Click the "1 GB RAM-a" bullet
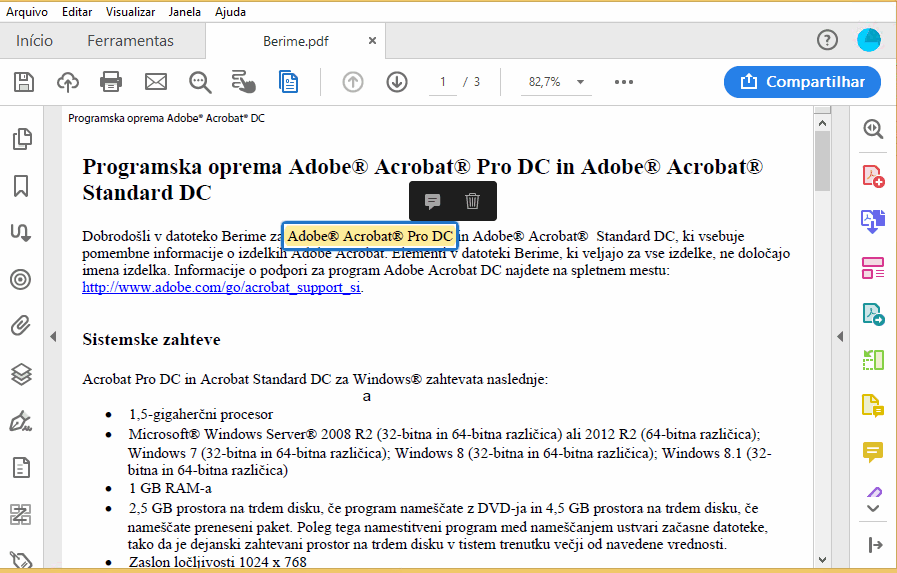Screen dimensions: 897x573 [x=170, y=488]
